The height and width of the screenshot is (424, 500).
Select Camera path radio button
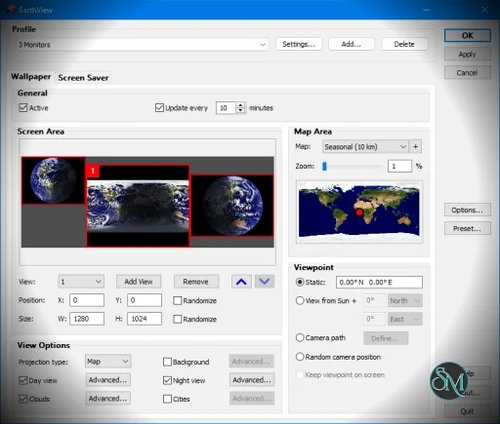point(300,338)
